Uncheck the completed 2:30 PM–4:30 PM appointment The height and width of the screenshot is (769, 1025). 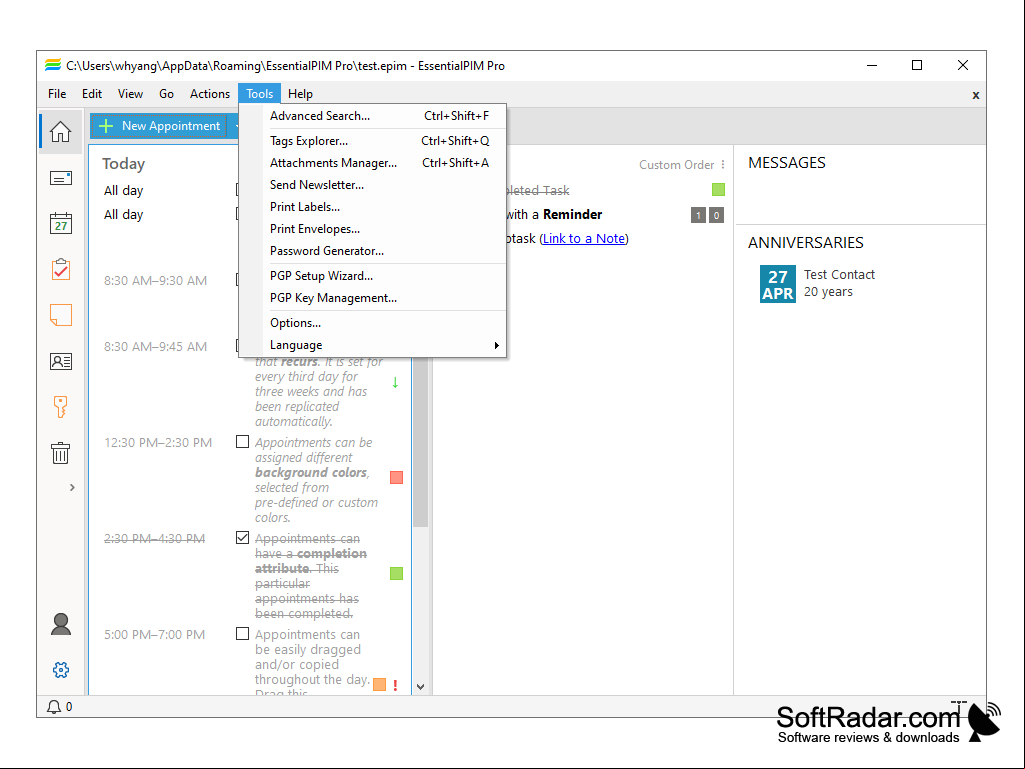tap(243, 538)
